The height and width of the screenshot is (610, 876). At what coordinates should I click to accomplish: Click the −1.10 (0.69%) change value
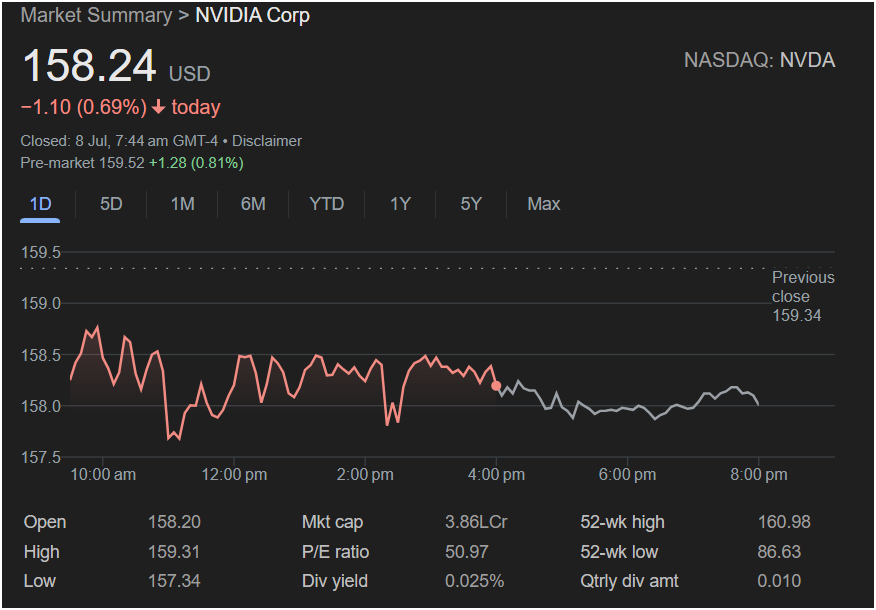tap(84, 107)
